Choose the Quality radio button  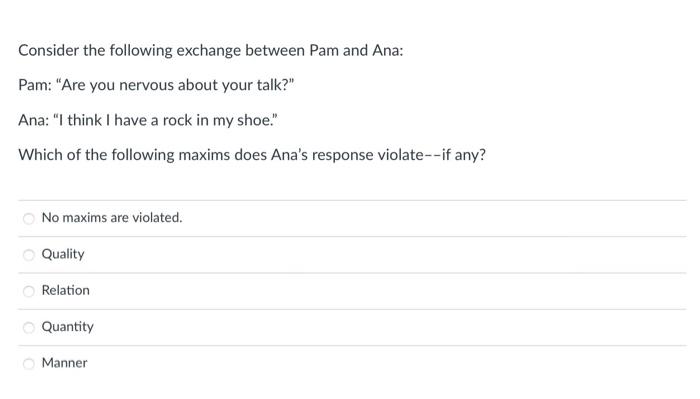click(x=29, y=255)
